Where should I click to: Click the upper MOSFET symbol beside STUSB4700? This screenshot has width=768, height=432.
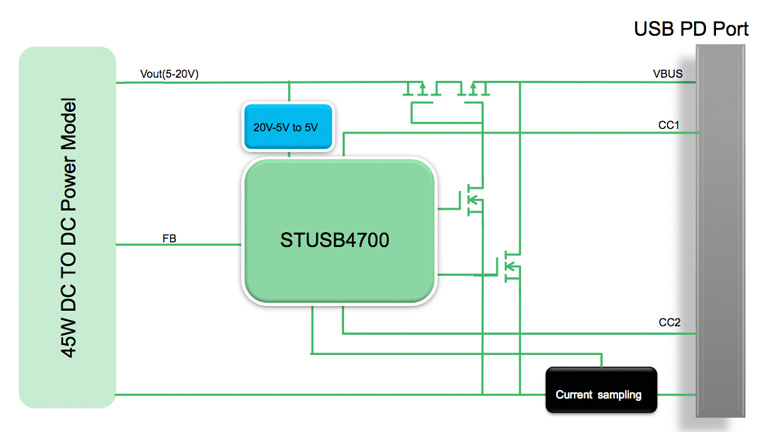[468, 200]
